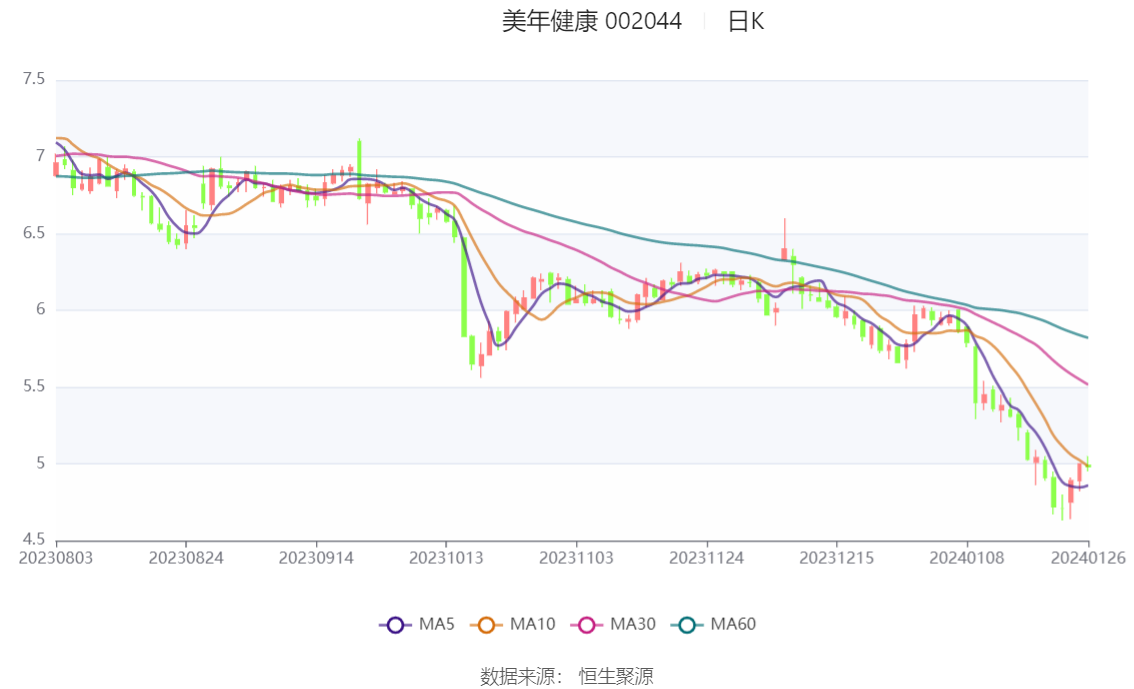Click y-axis value 5
The image size is (1134, 689).
coord(40,463)
